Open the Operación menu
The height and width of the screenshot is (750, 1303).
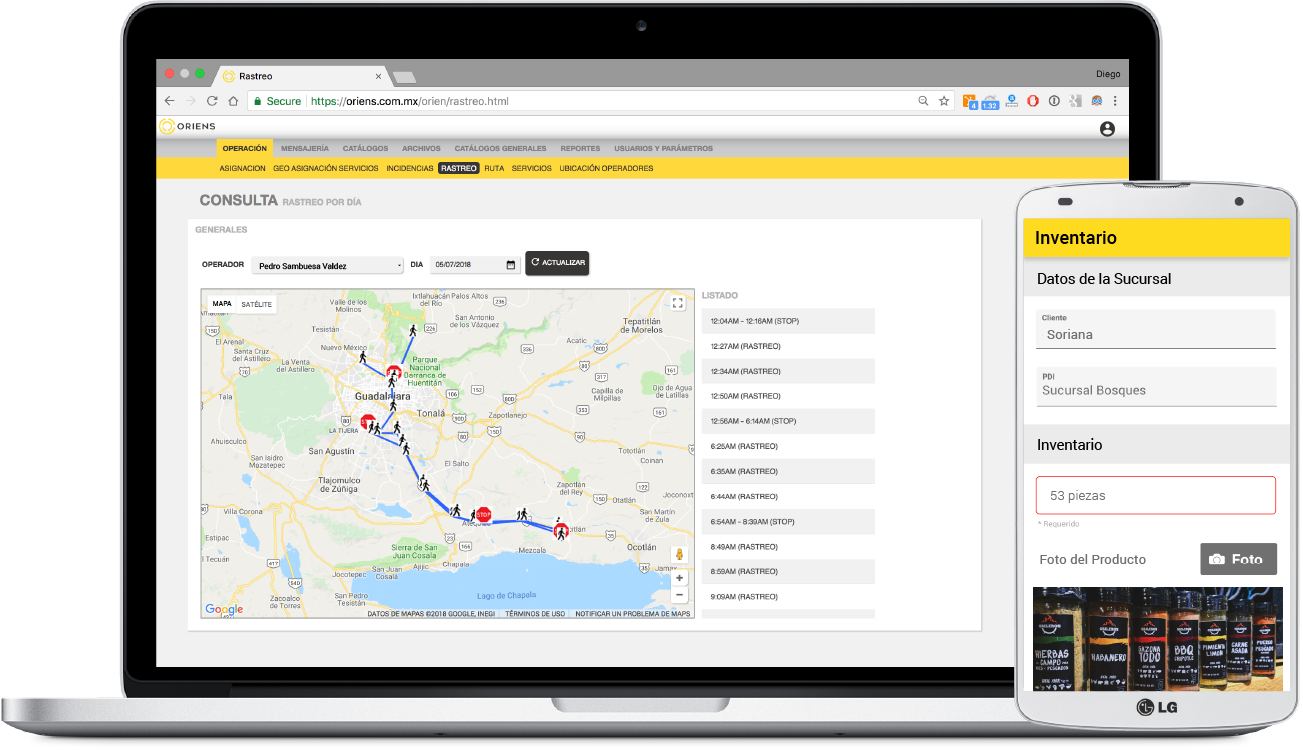point(245,148)
